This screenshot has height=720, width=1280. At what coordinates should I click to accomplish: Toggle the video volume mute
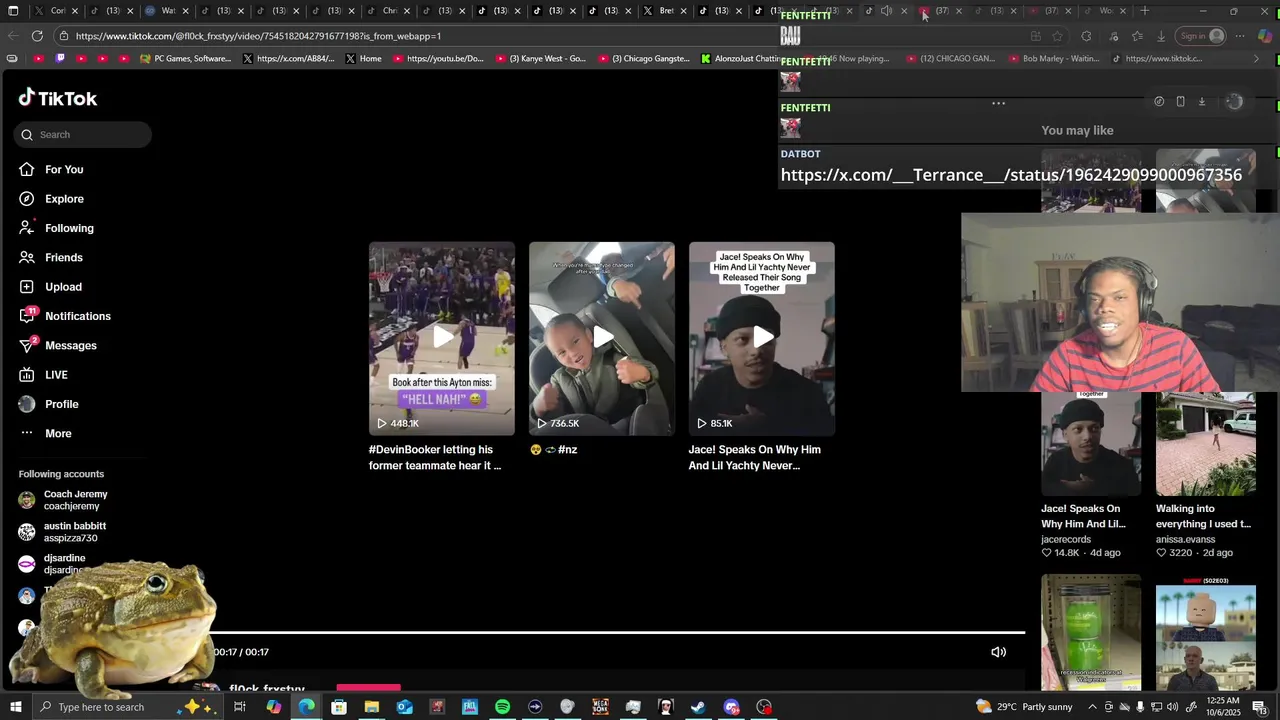click(x=998, y=652)
